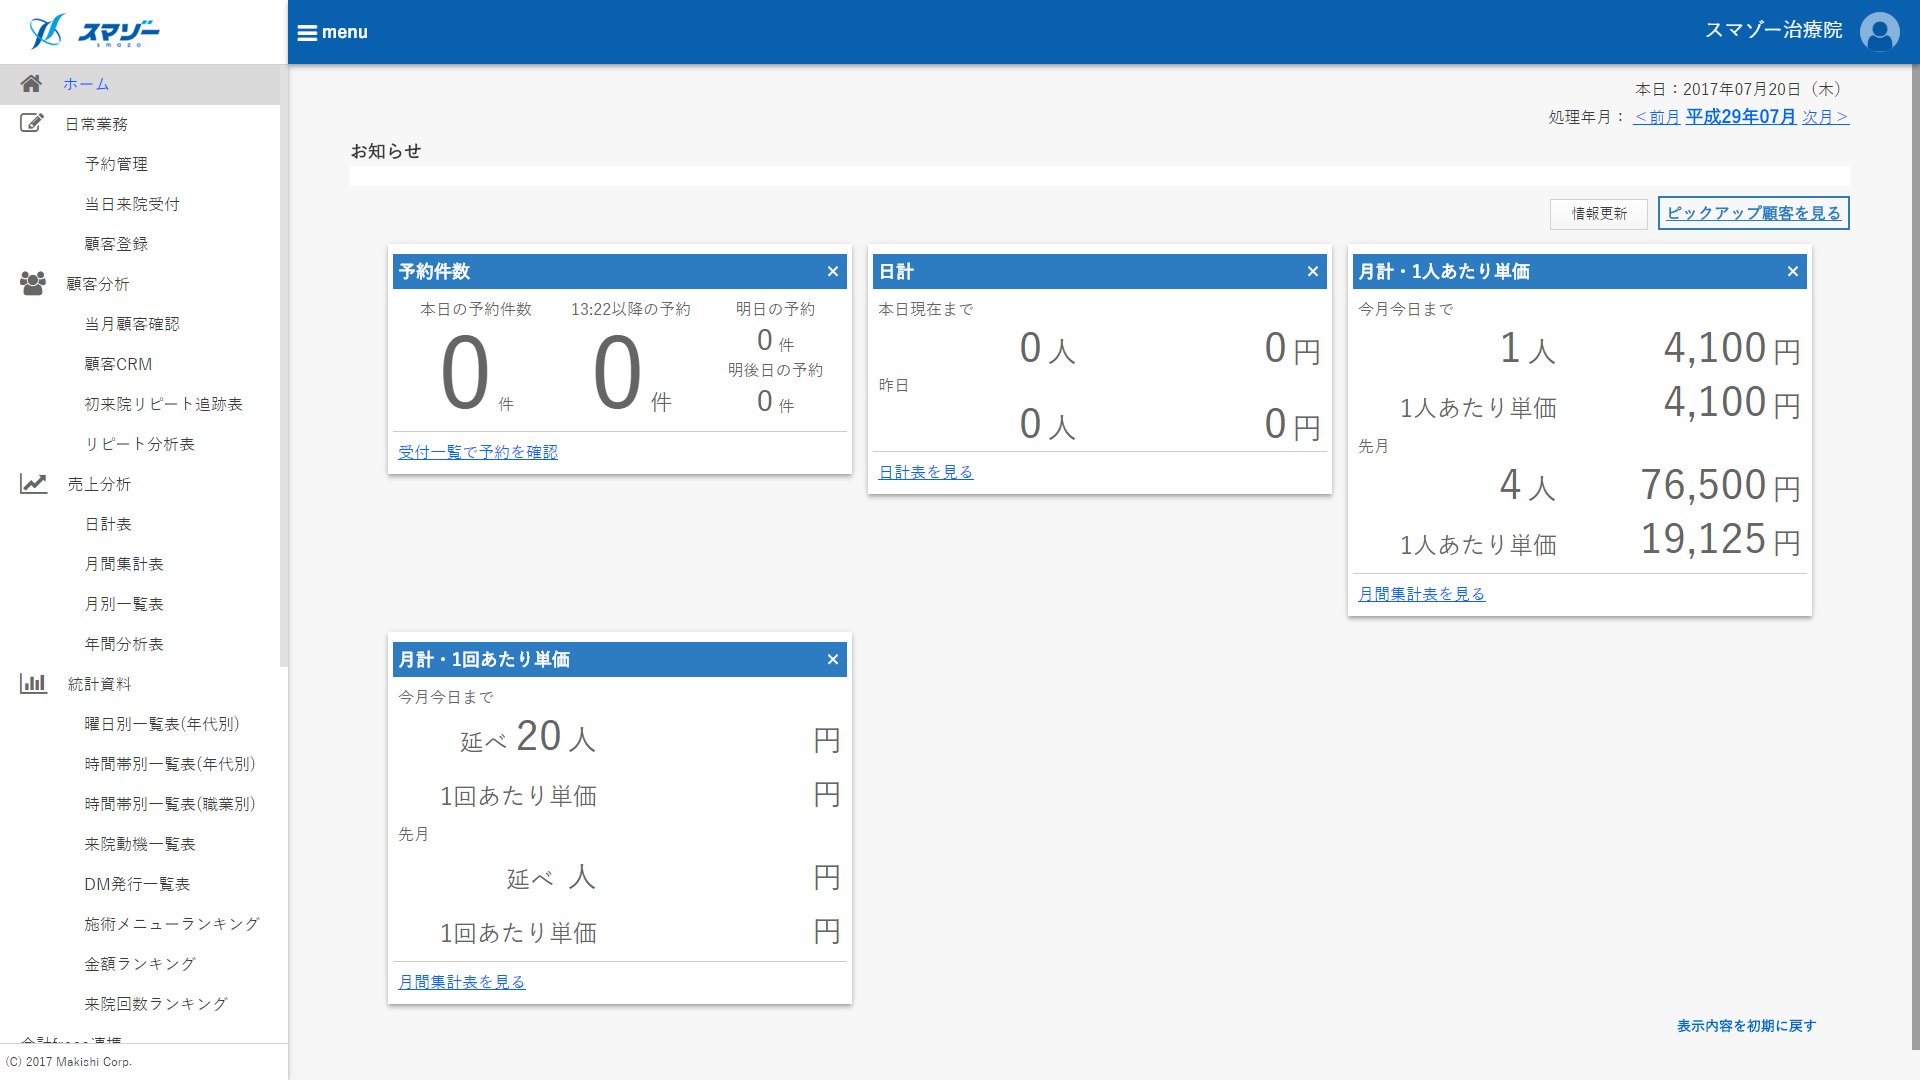Click the 日常業務 pencil edit icon
The height and width of the screenshot is (1080, 1920).
coord(32,123)
